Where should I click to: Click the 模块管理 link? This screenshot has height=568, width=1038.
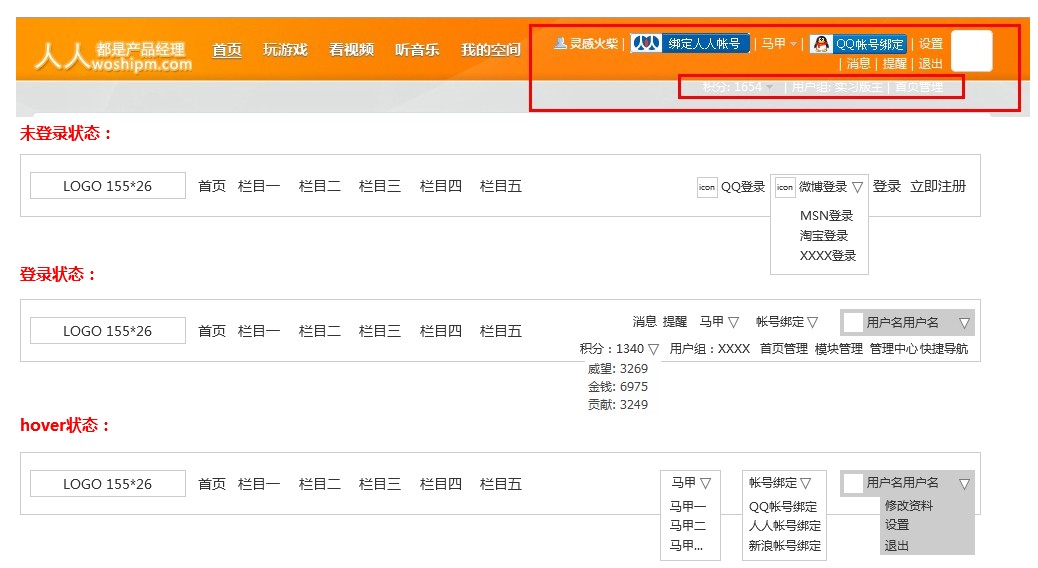pyautogui.click(x=839, y=349)
